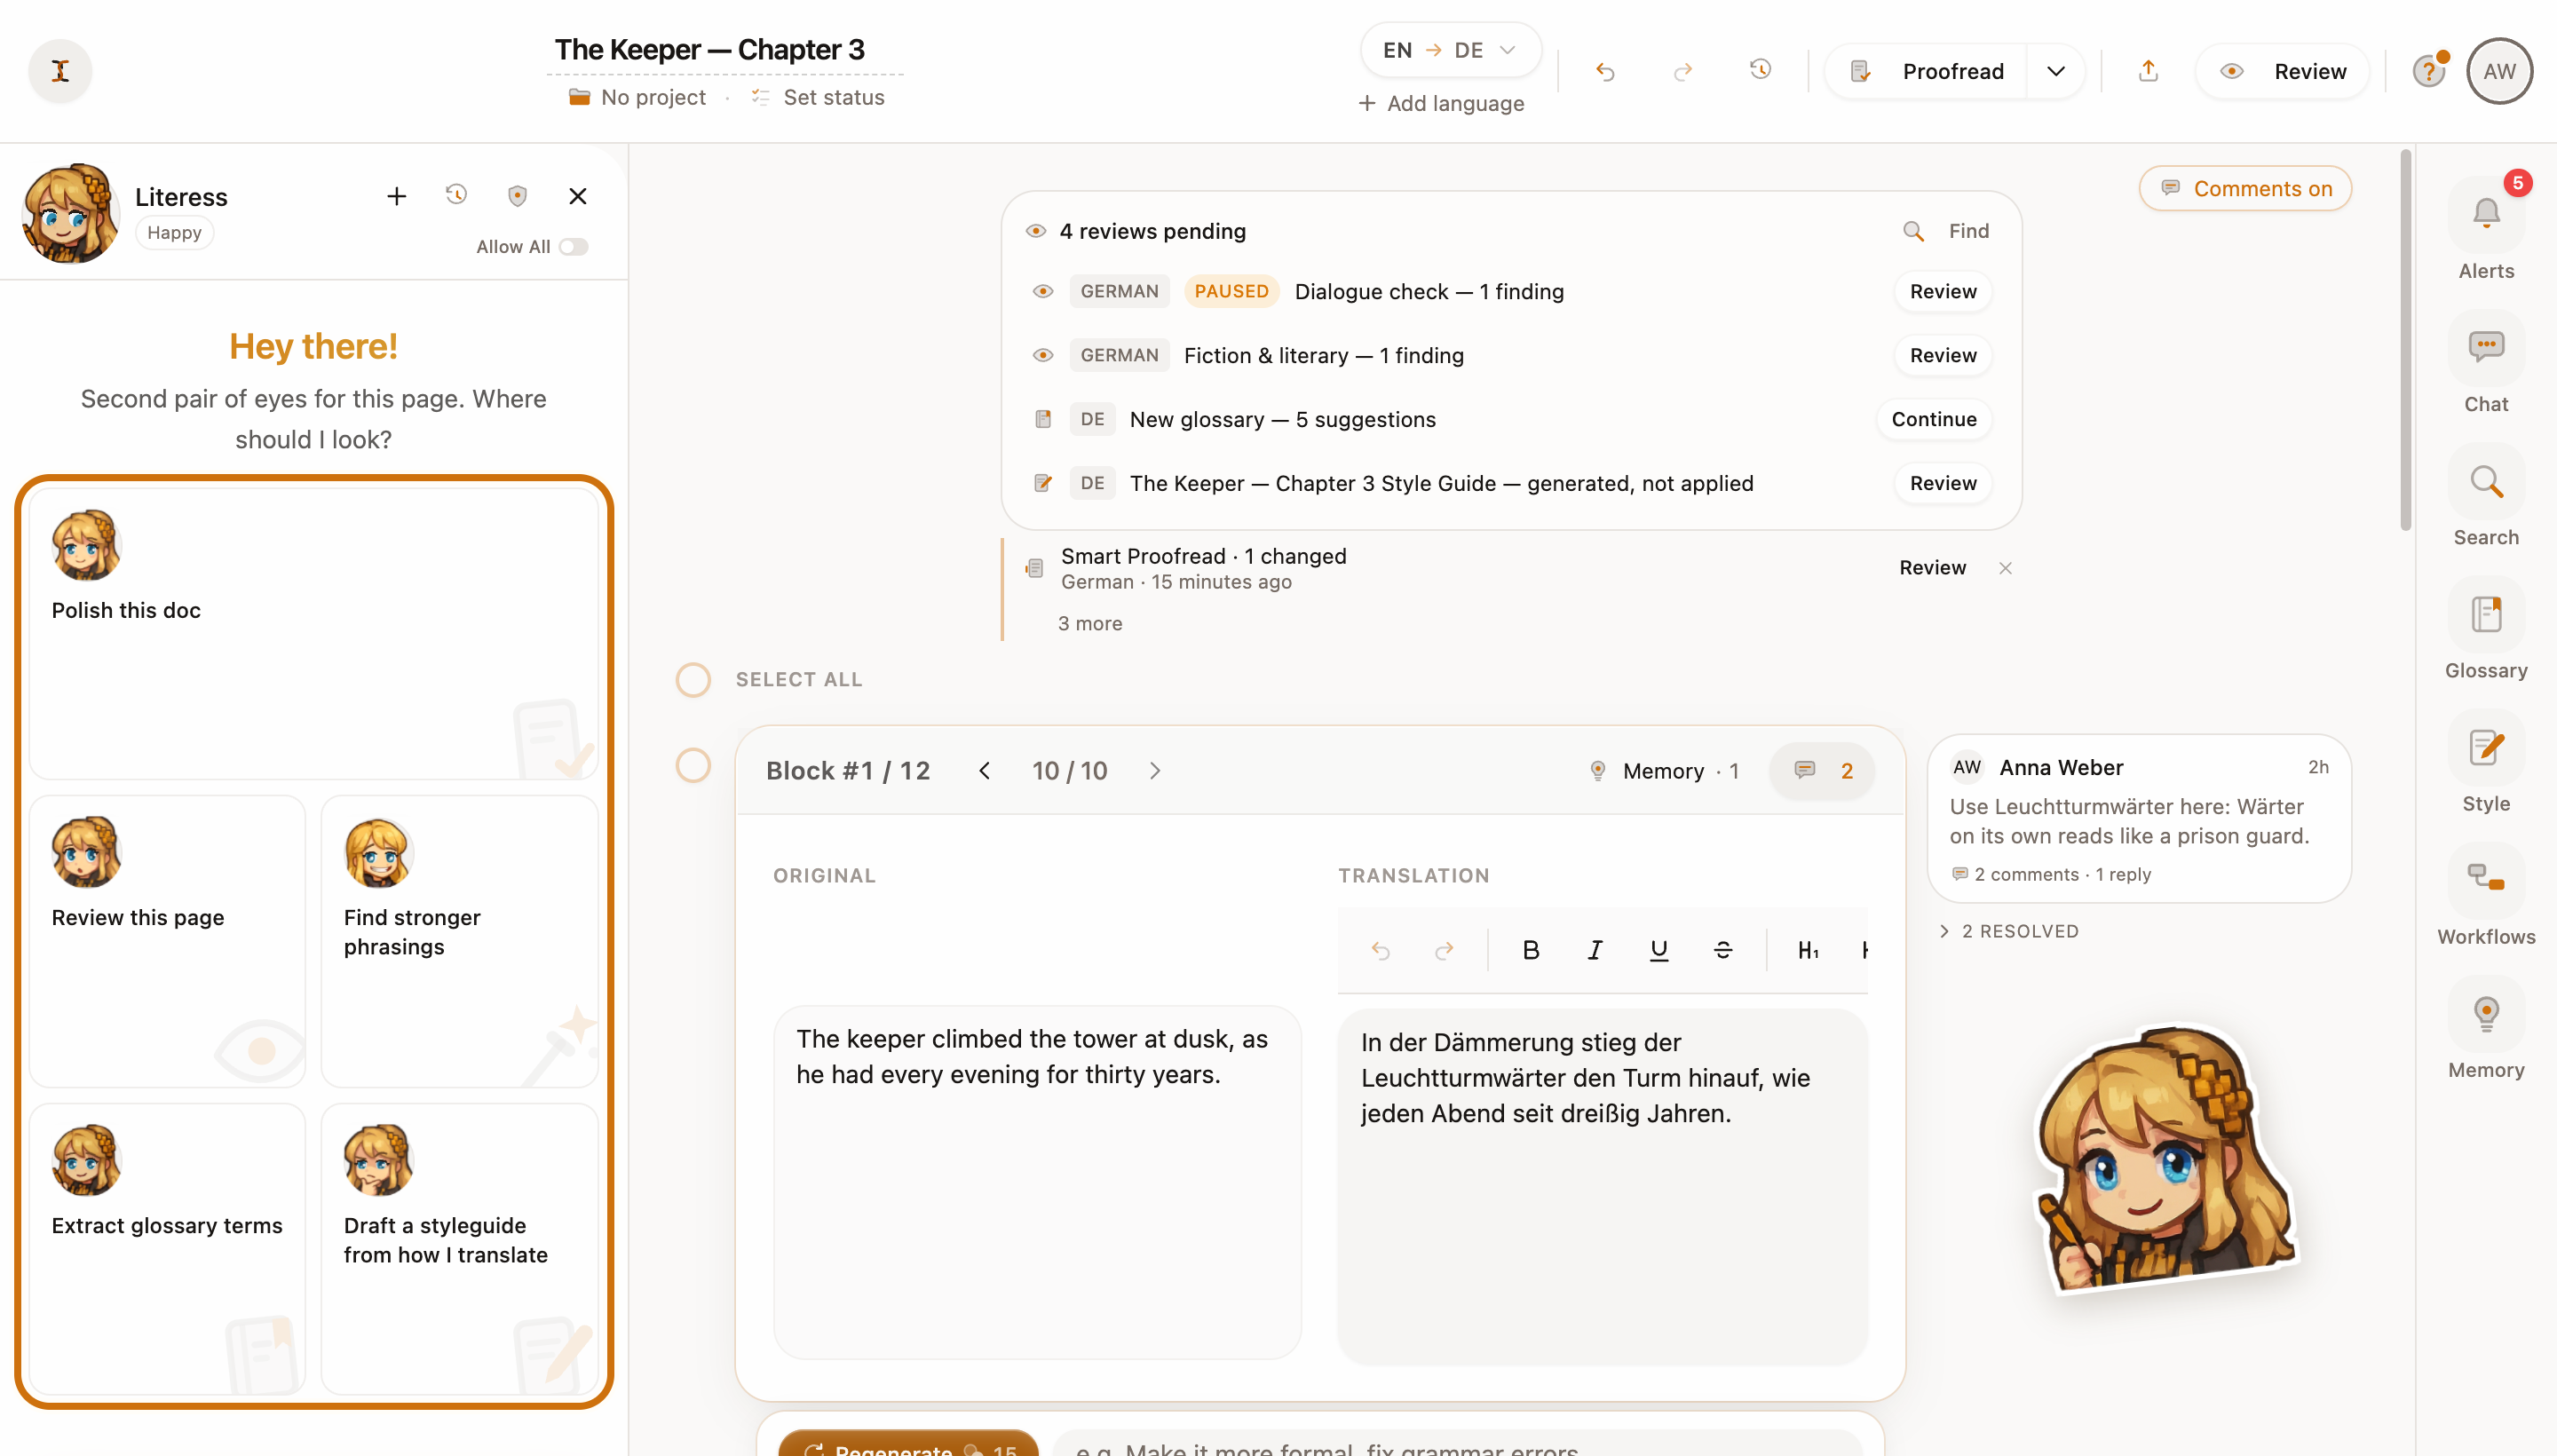
Task: Select the Extract glossary terms card
Action: coord(167,1249)
